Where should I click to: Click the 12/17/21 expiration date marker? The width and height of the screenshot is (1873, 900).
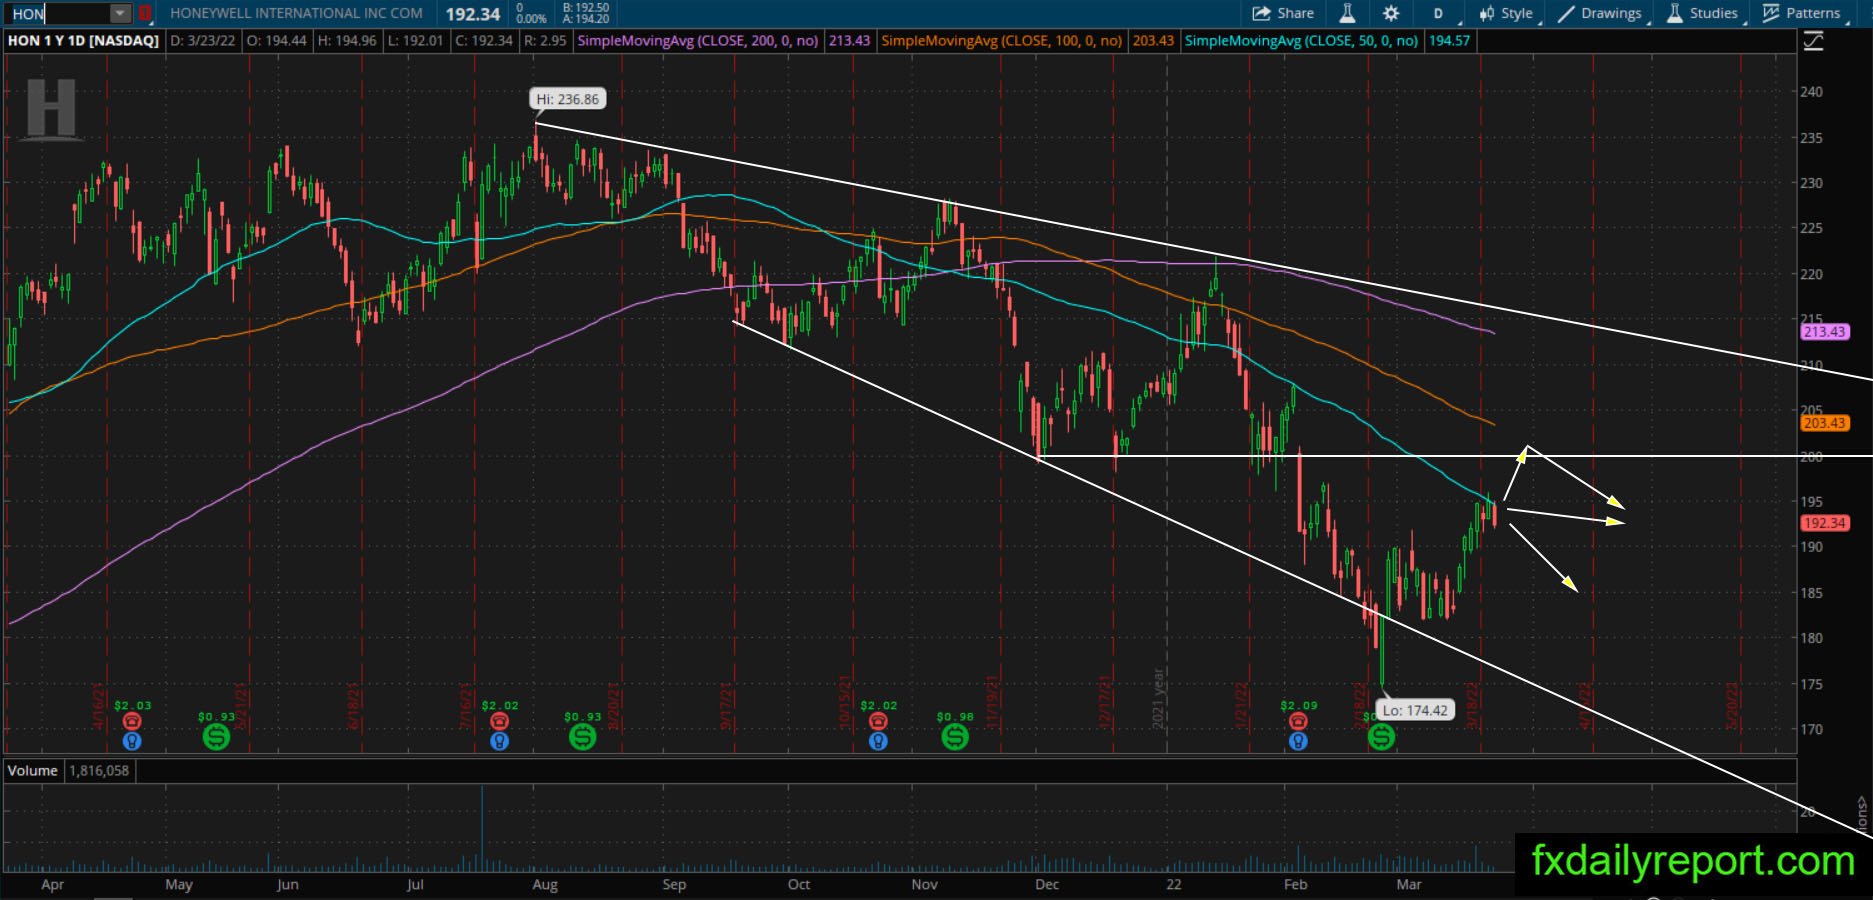(1106, 704)
